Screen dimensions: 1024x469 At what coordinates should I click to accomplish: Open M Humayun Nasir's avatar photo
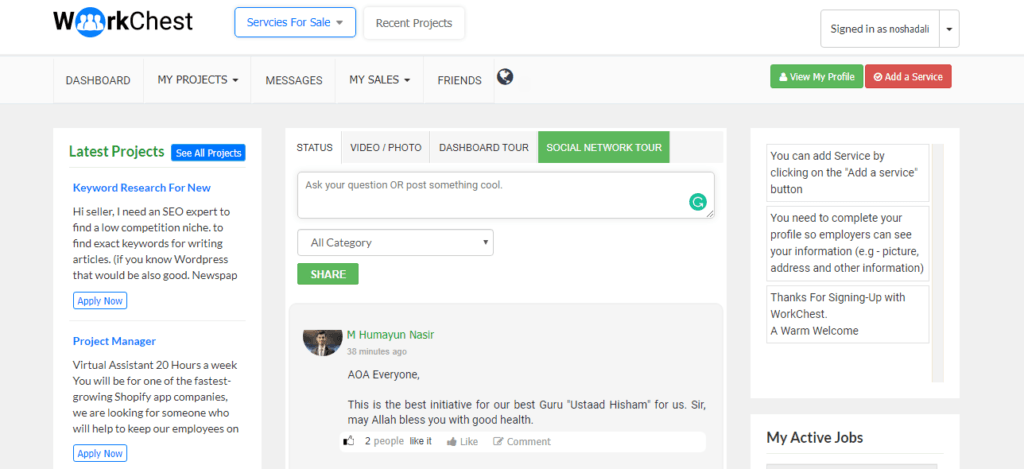[323, 342]
